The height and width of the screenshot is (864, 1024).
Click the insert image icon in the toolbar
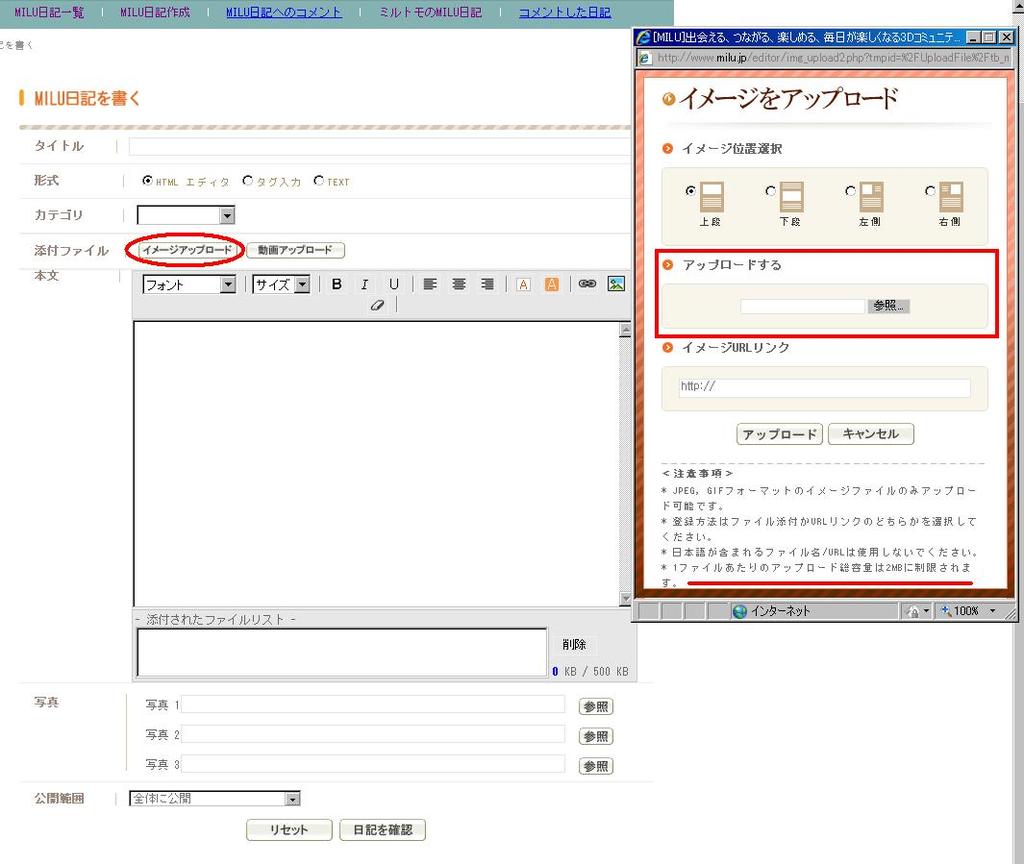[x=616, y=284]
